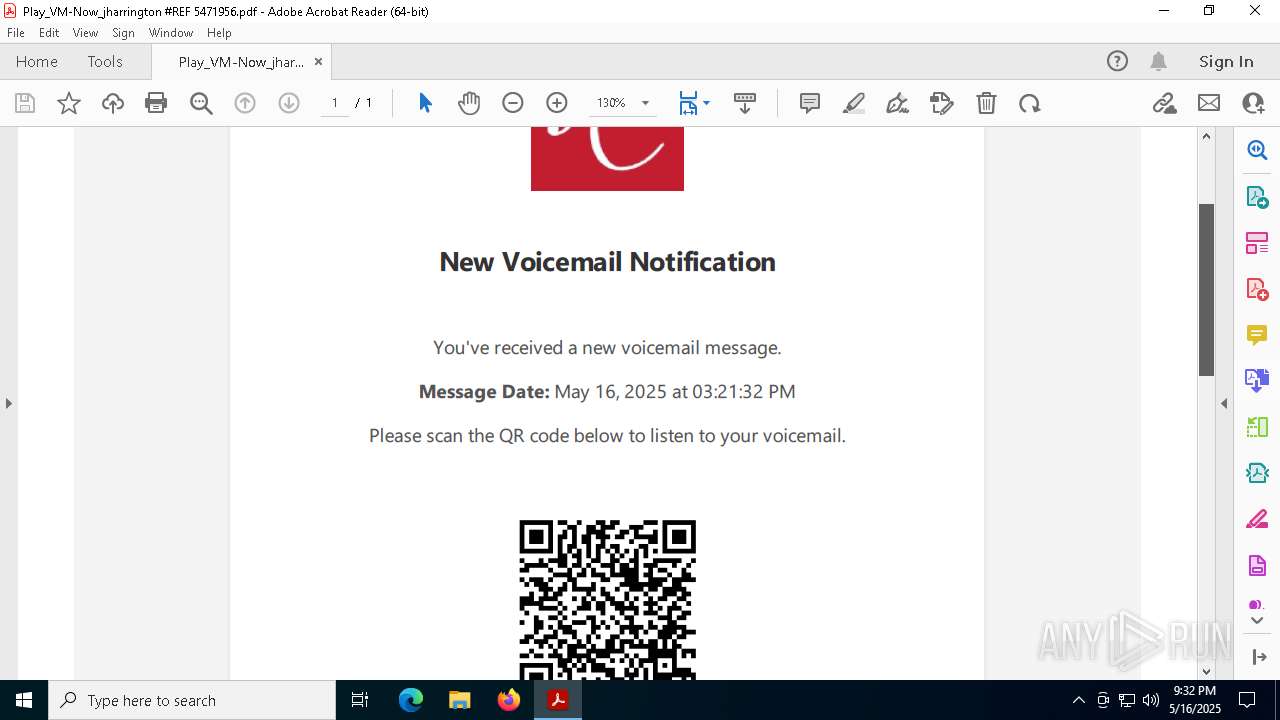Viewport: 1280px width, 720px height.
Task: Send the file by email with the envelope icon
Action: pos(1209,103)
